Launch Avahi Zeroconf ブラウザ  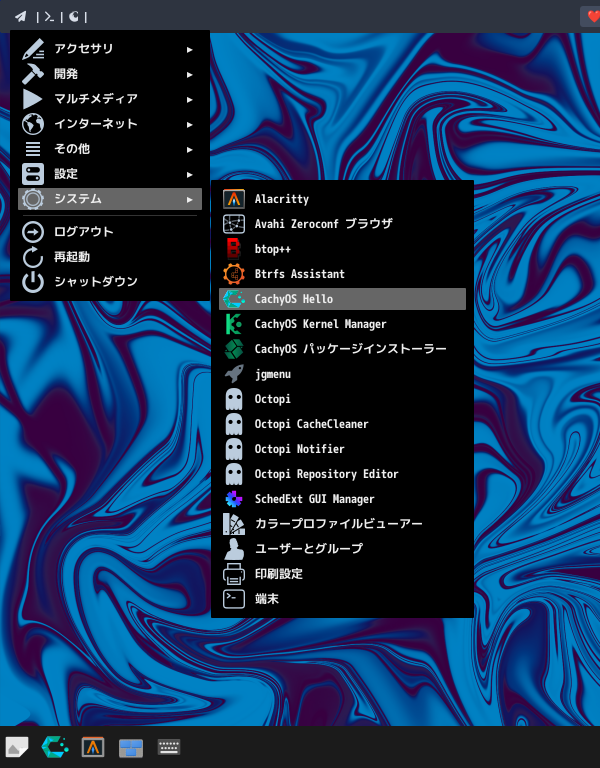point(342,224)
